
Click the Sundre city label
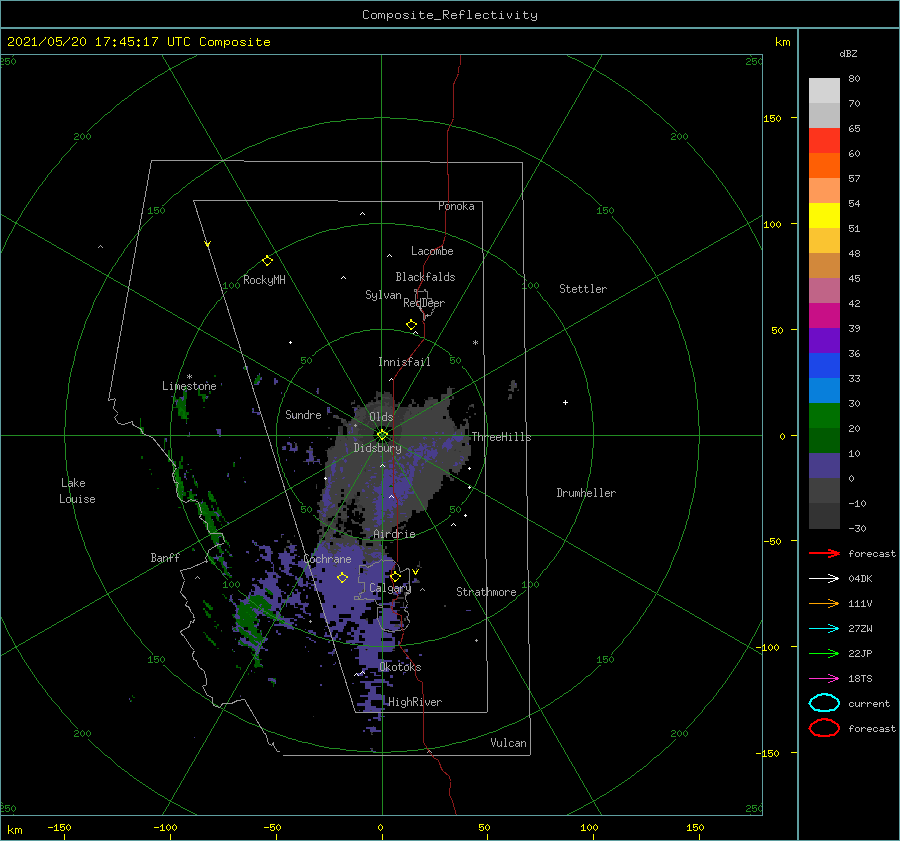pos(303,414)
